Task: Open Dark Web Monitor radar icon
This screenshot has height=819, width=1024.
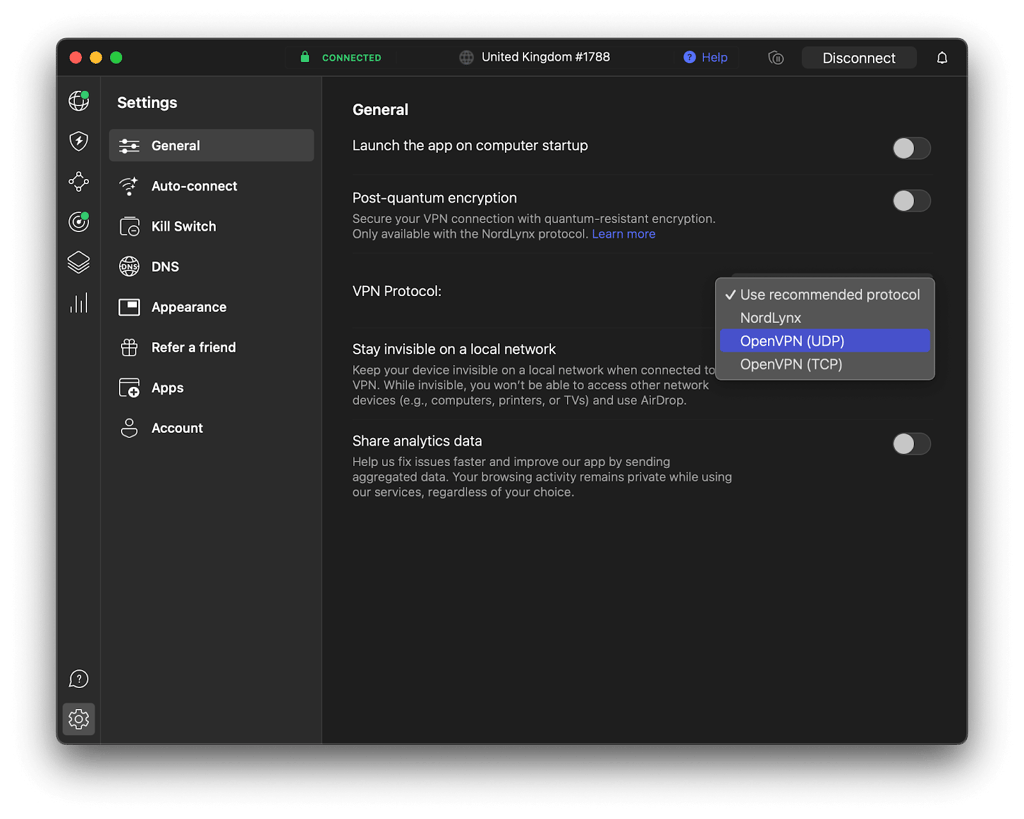Action: point(78,222)
